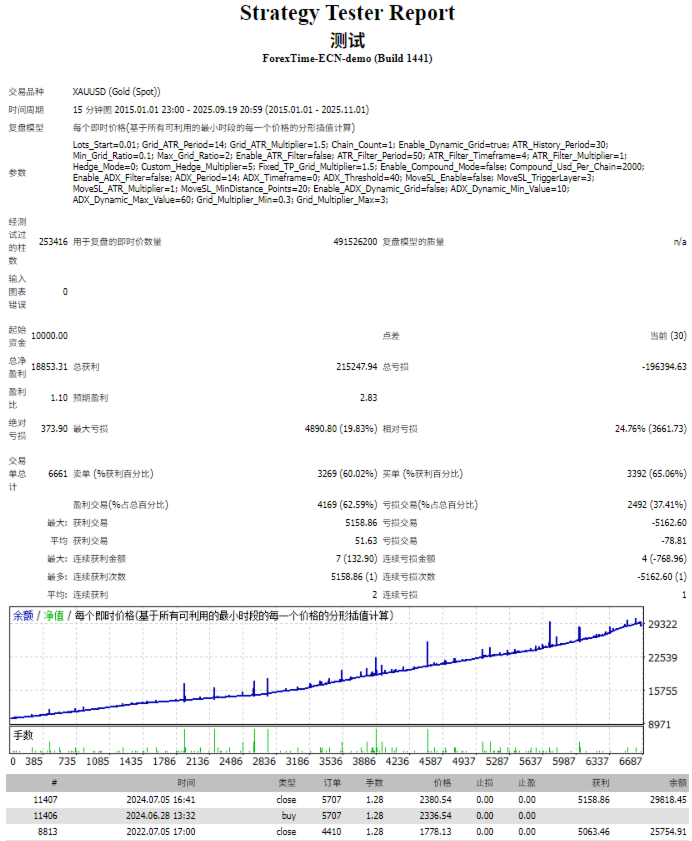Click the '预期盈利' label
This screenshot has height=841, width=692.
point(90,398)
